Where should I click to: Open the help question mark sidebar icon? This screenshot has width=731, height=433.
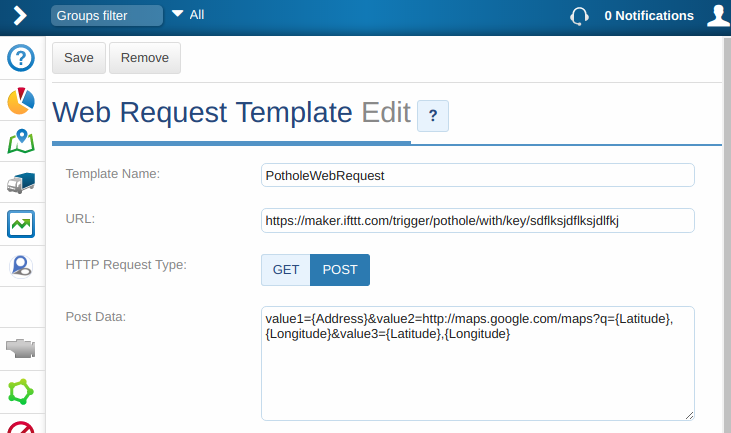click(21, 59)
